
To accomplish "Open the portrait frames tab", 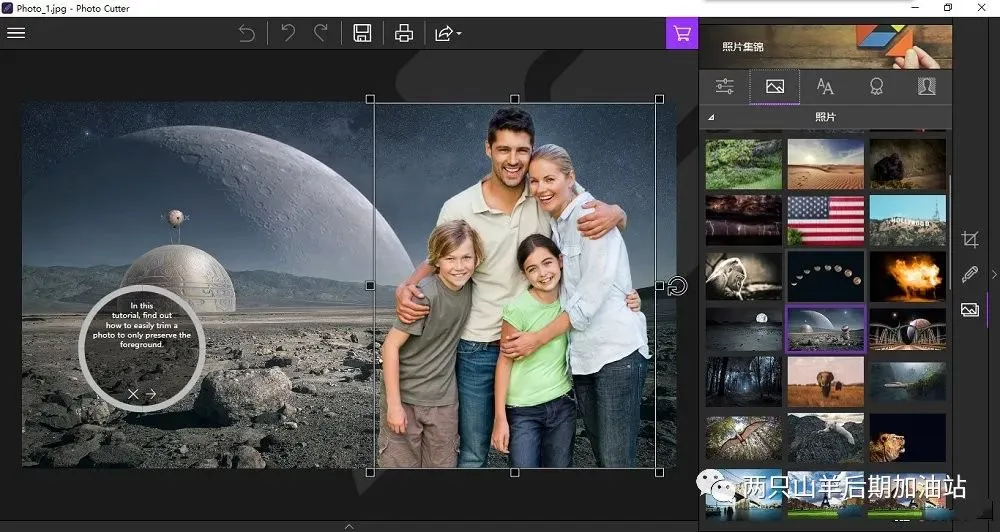I will pyautogui.click(x=926, y=87).
